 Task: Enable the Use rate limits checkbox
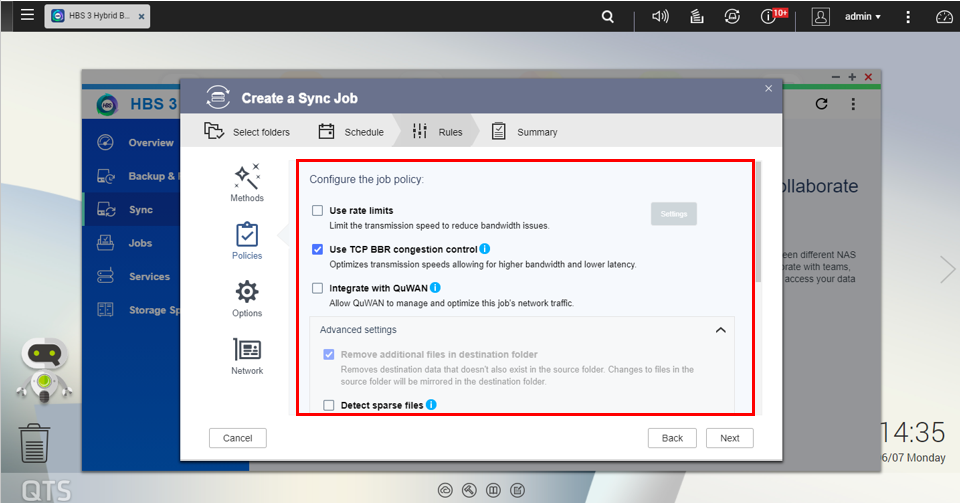[317, 211]
